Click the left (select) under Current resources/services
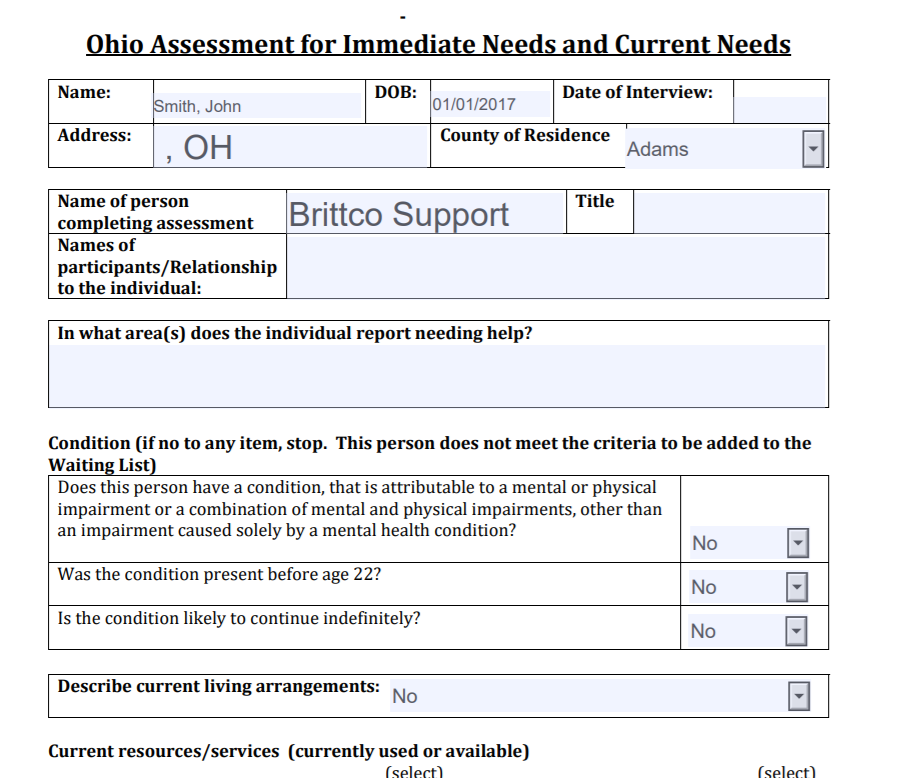The width and height of the screenshot is (897, 778). pyautogui.click(x=414, y=772)
